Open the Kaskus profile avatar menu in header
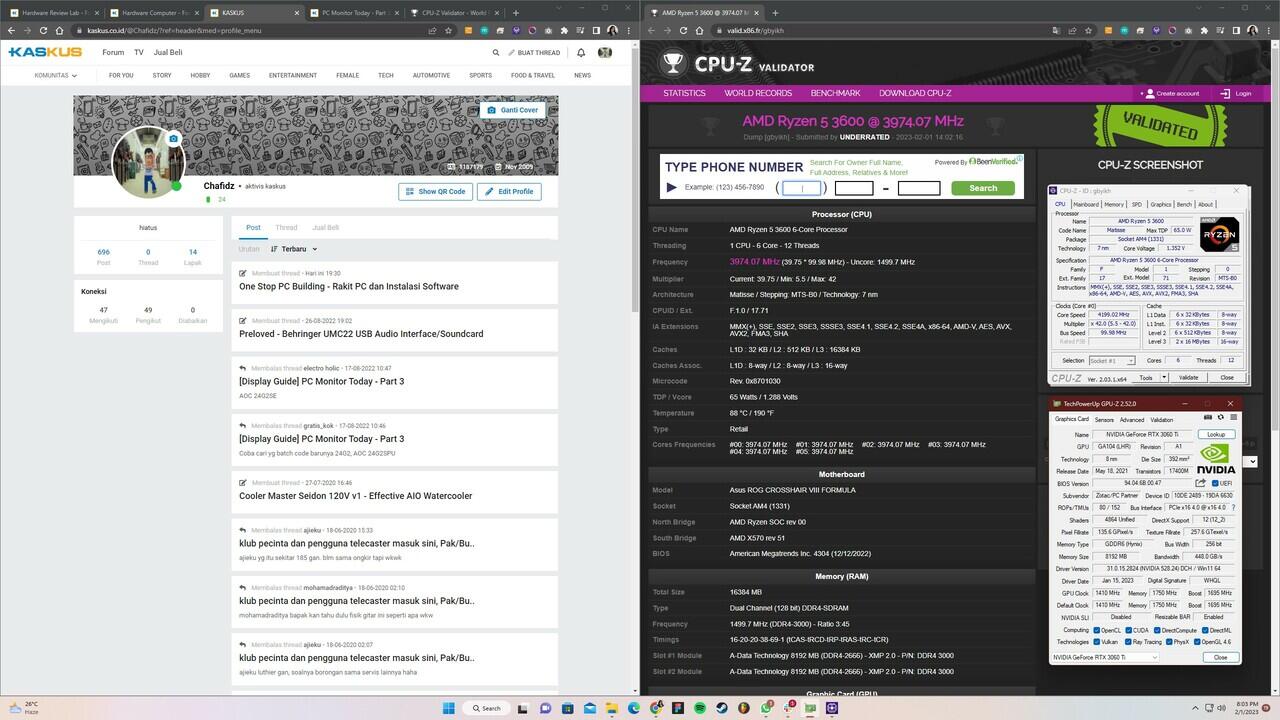The width and height of the screenshot is (1280, 720). (x=605, y=52)
